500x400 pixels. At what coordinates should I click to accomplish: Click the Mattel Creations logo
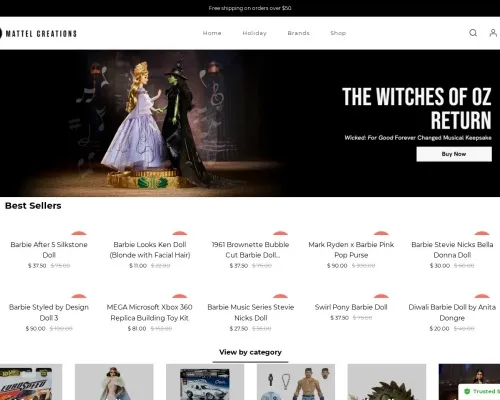point(38,33)
